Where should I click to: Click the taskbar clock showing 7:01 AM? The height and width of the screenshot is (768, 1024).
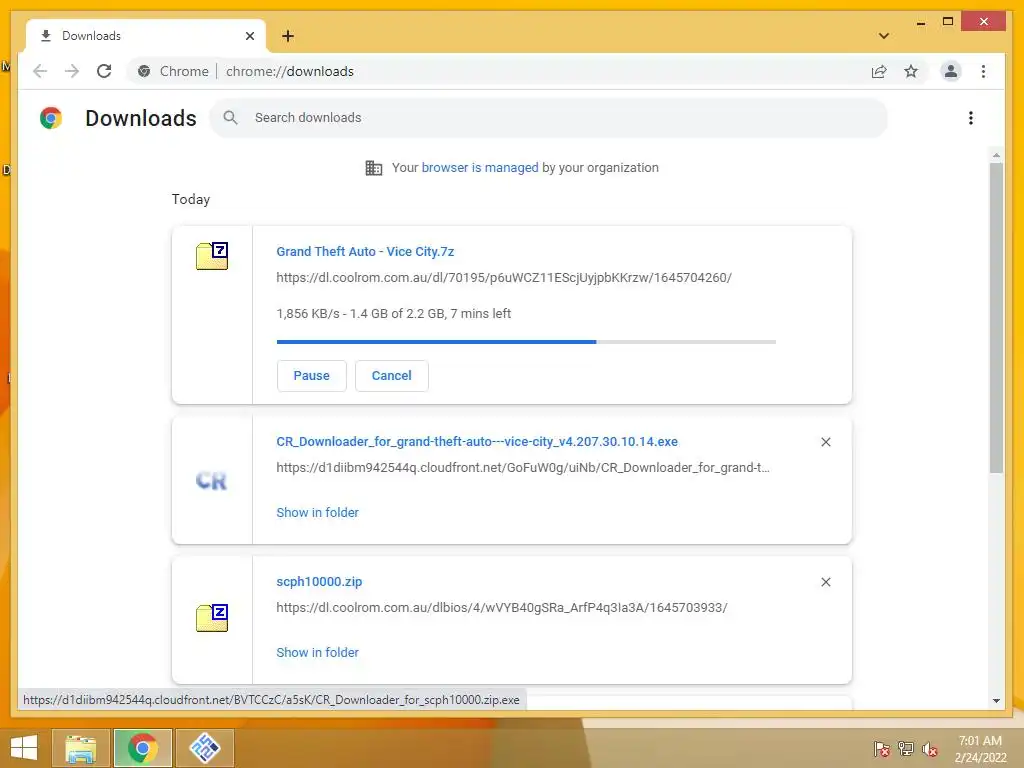coord(980,749)
